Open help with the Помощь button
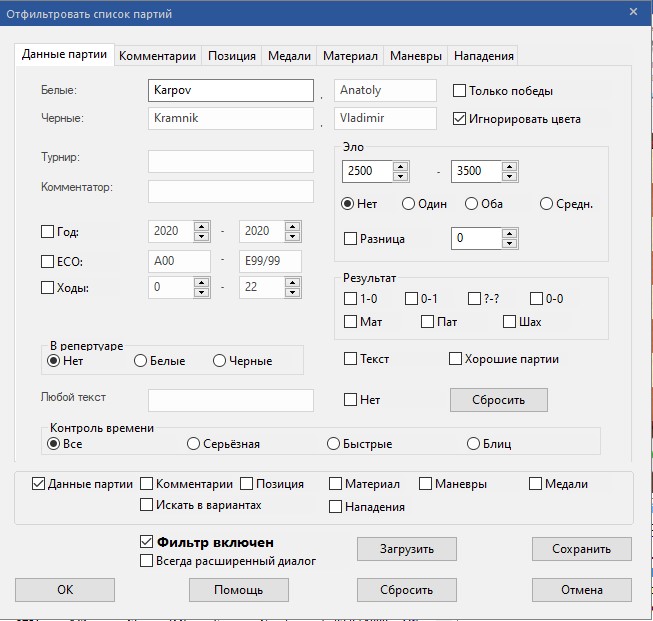 (x=239, y=590)
